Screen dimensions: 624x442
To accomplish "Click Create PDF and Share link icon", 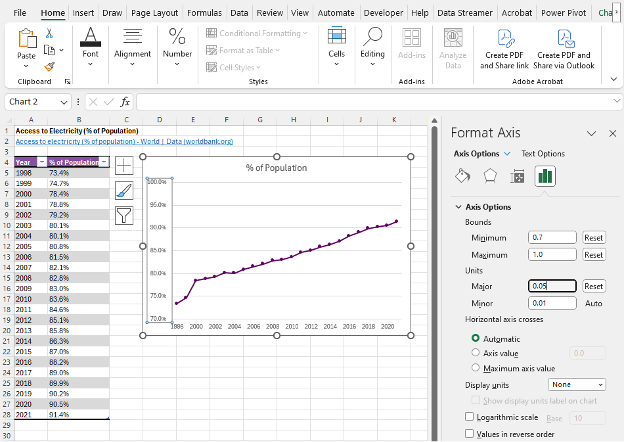I will tap(505, 39).
